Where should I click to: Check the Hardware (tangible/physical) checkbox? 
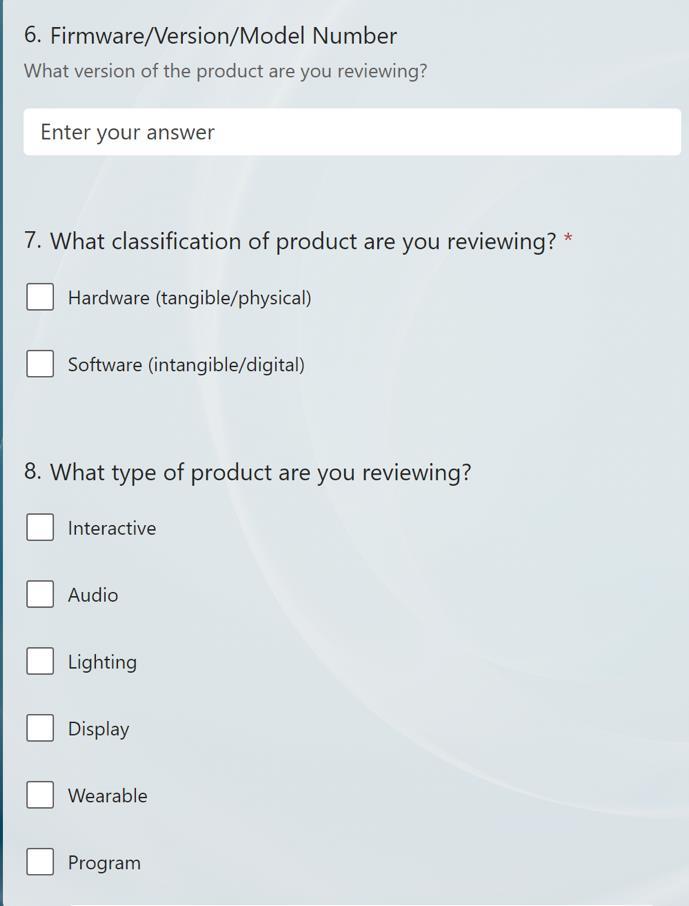click(40, 296)
